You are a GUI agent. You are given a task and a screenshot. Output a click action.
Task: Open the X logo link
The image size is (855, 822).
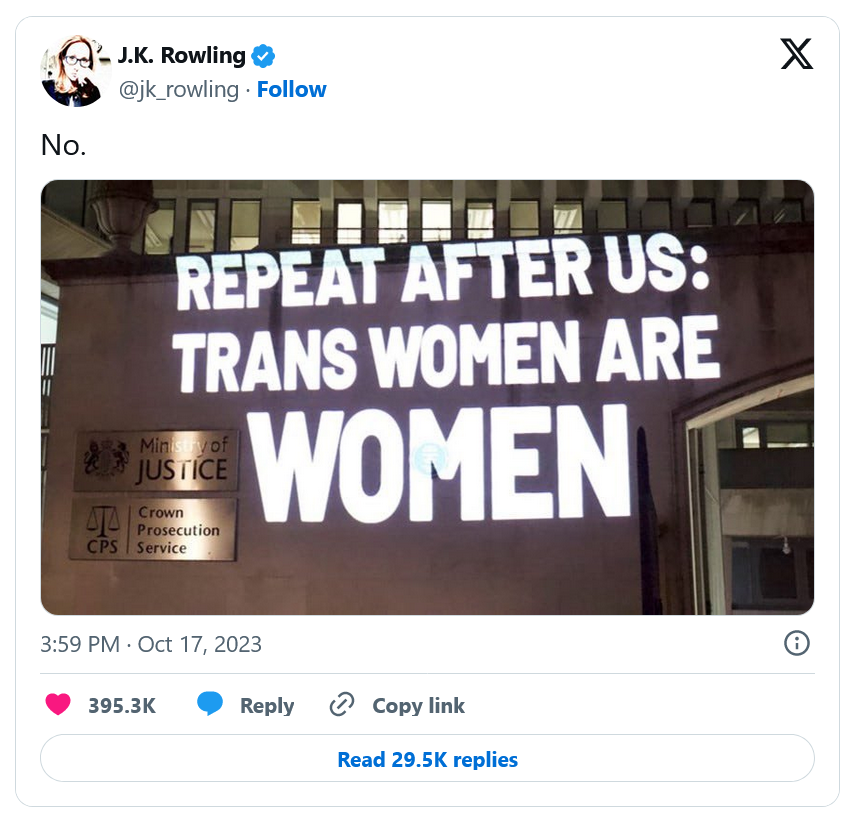click(796, 53)
